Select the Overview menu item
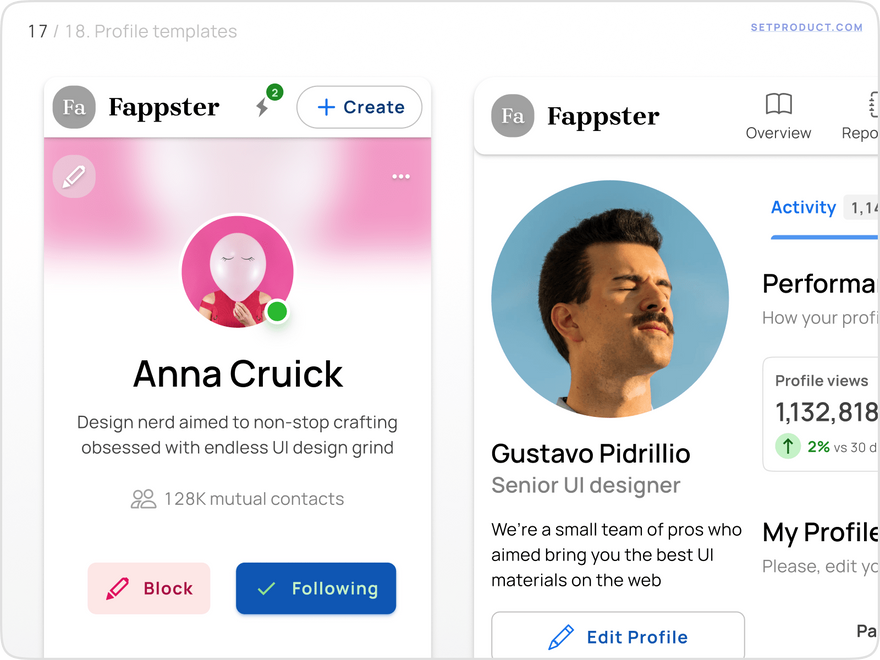The image size is (880, 660). click(778, 117)
